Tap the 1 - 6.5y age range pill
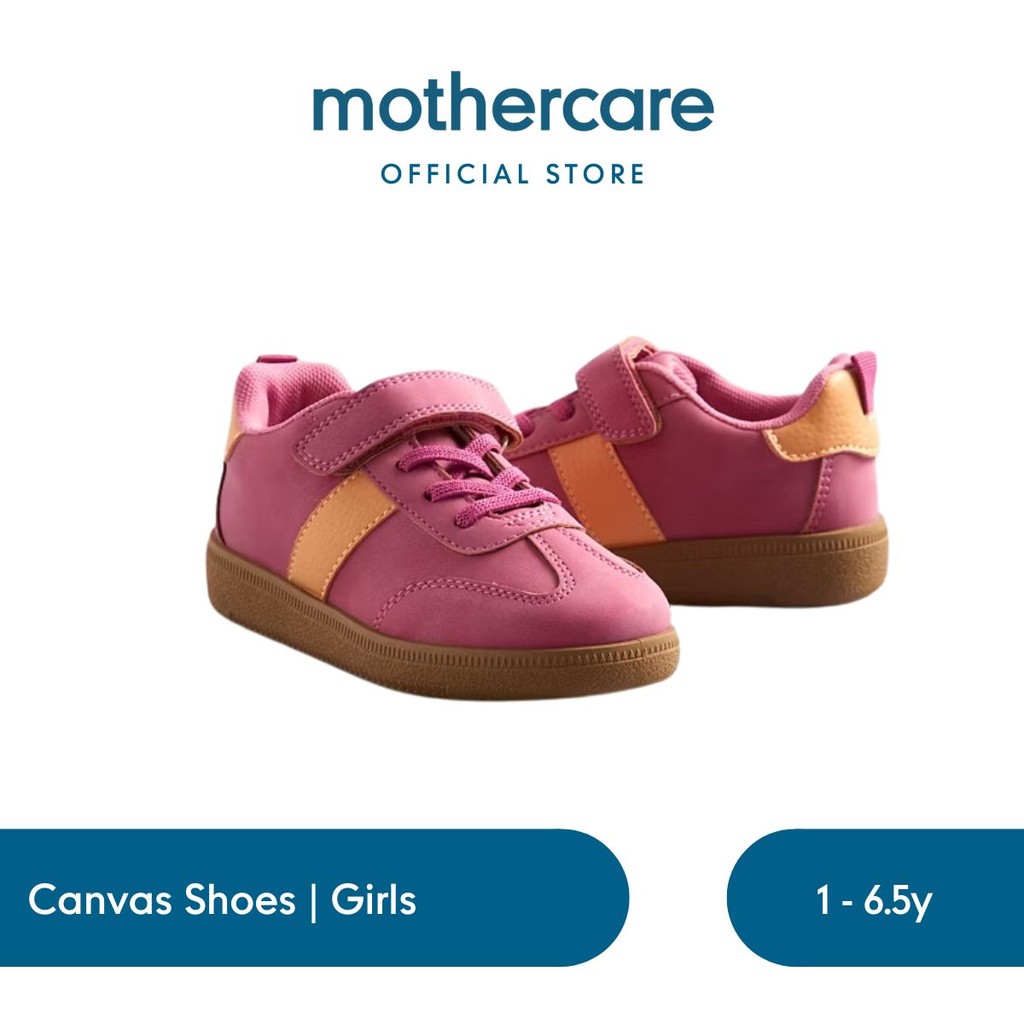 pyautogui.click(x=875, y=898)
